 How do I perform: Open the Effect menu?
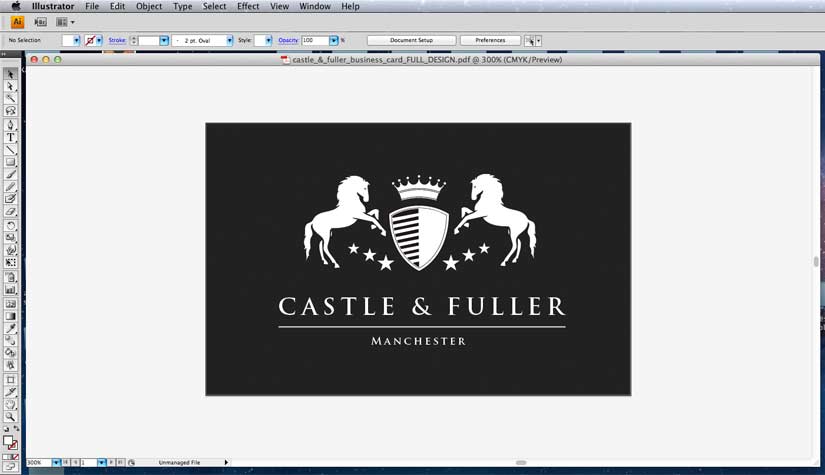(248, 6)
